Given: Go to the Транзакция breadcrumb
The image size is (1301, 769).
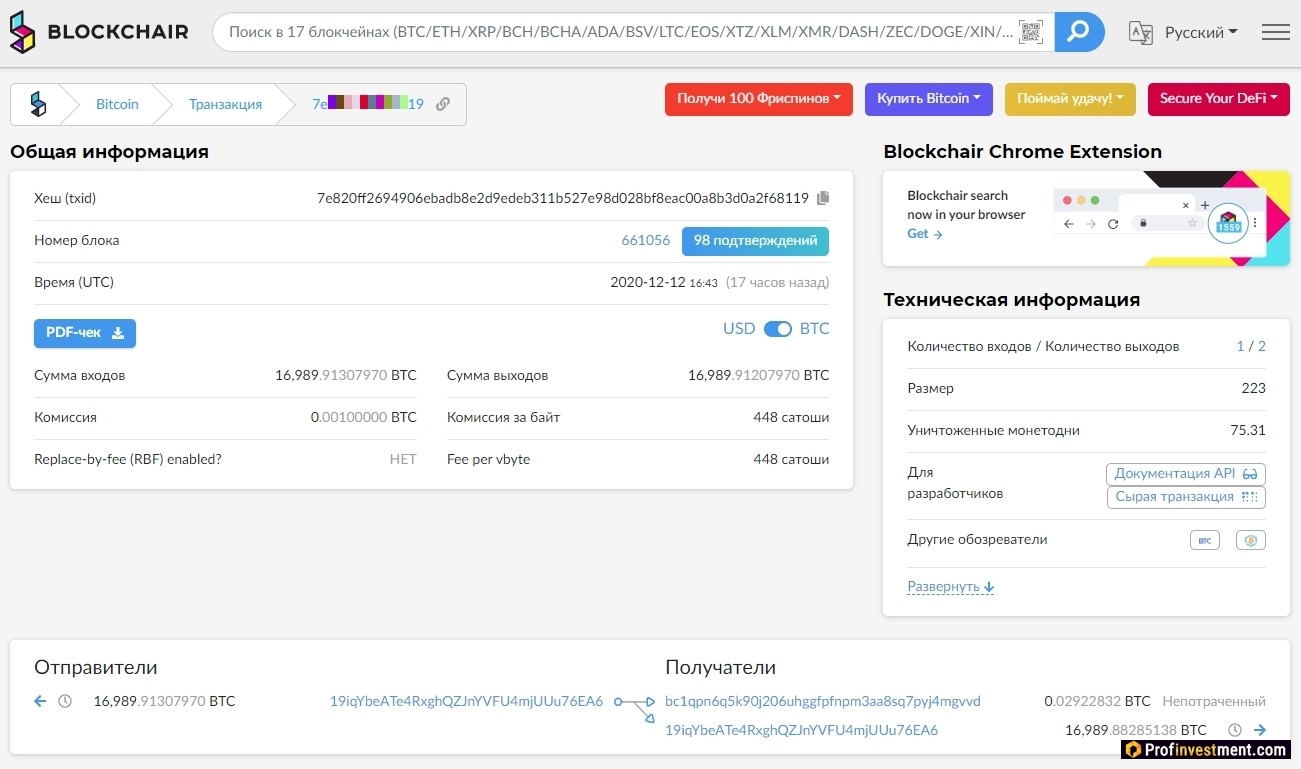Looking at the screenshot, I should (x=225, y=104).
